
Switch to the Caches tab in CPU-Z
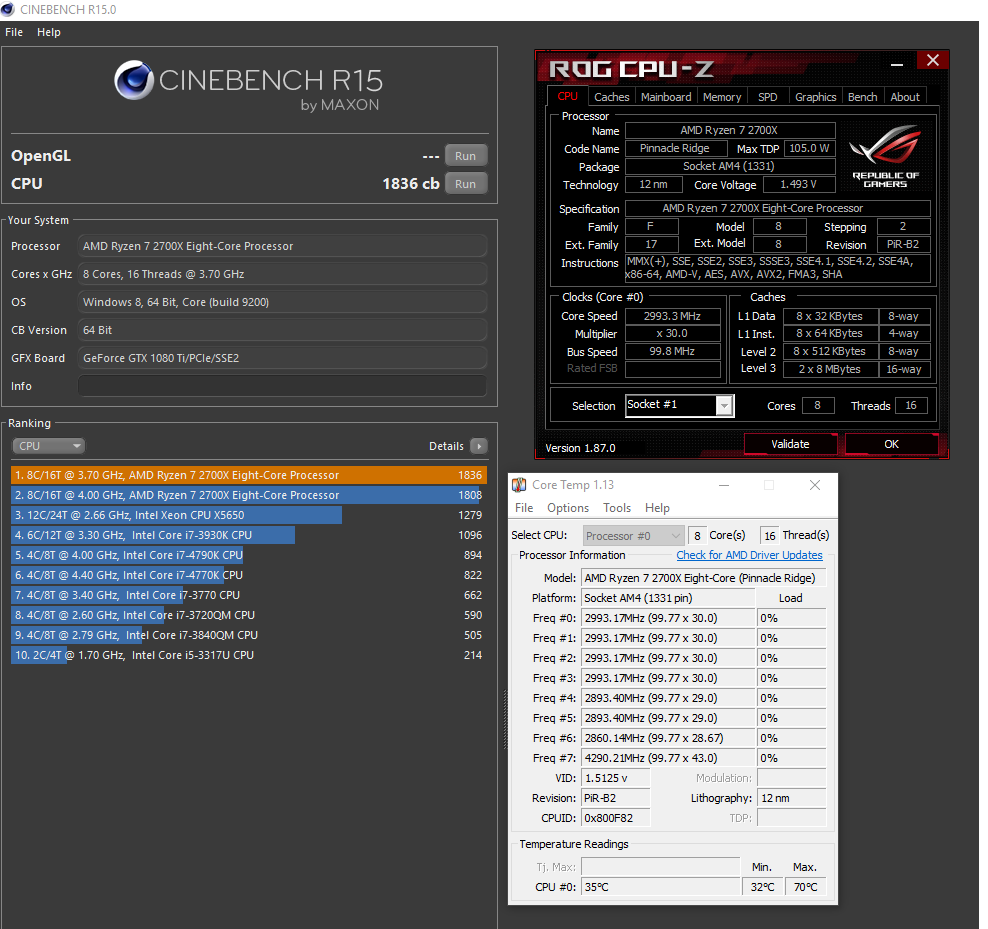tap(611, 97)
